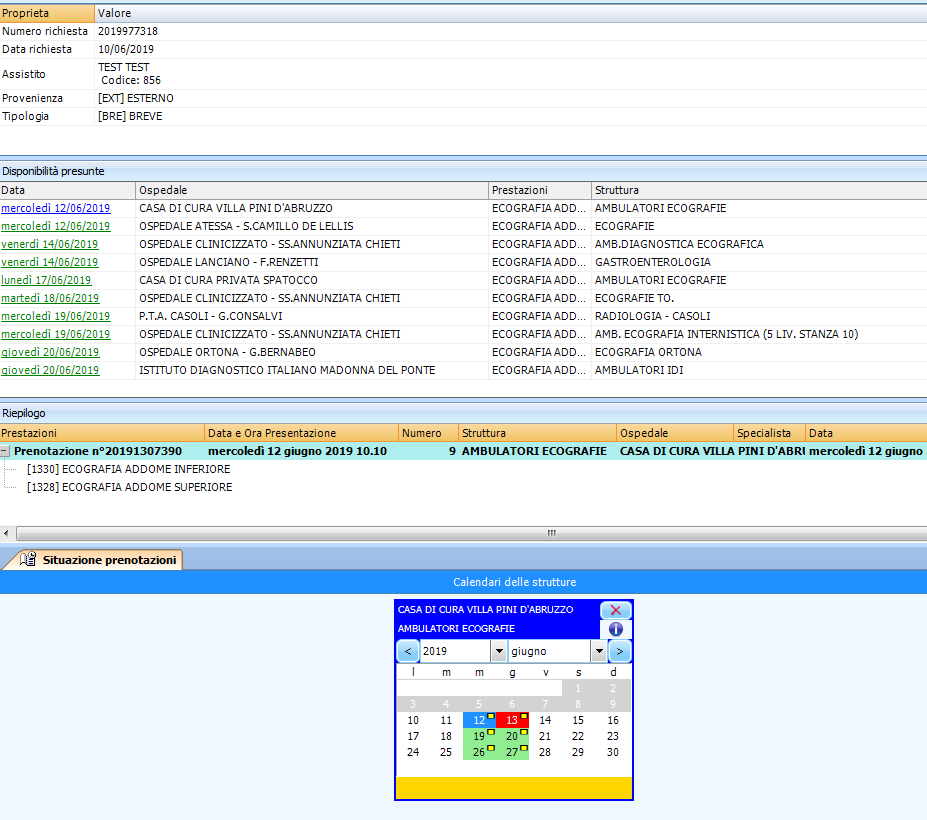
Task: Go to previous month in calendar
Action: [408, 652]
